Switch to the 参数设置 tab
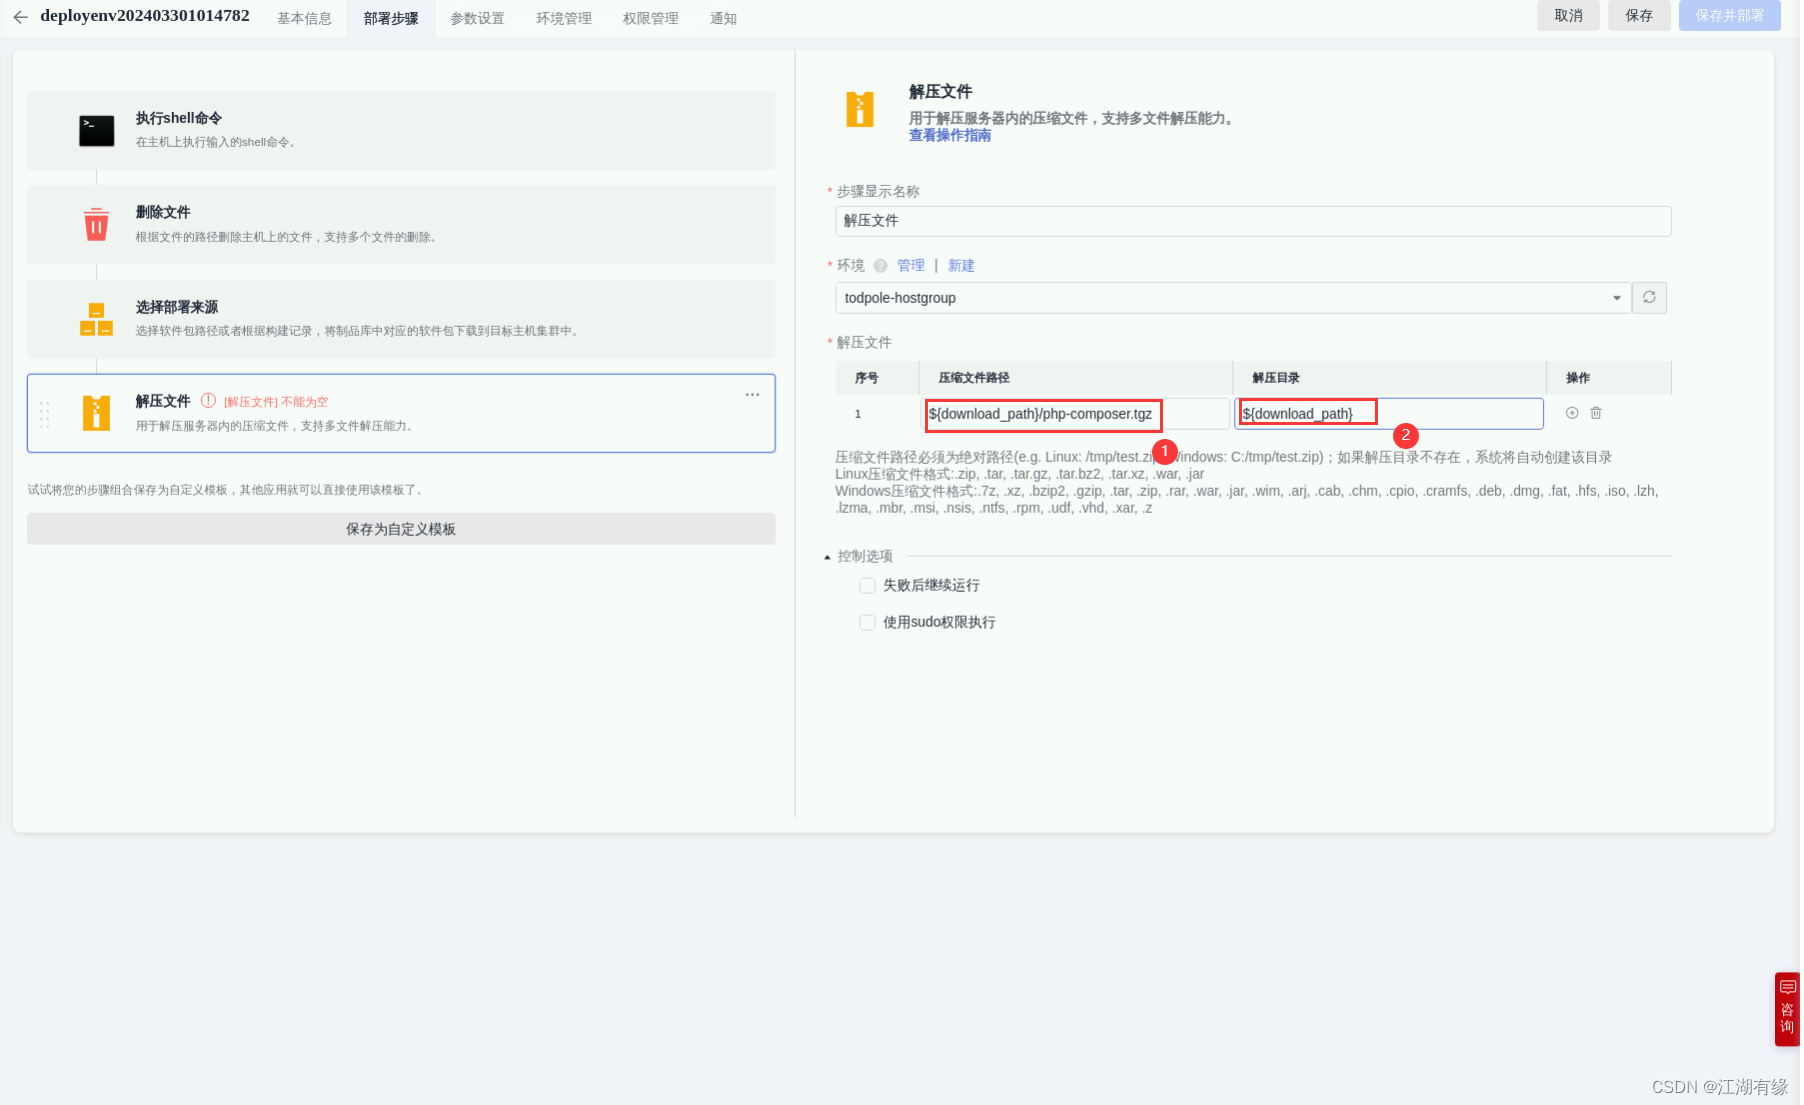The image size is (1804, 1105). coord(477,18)
